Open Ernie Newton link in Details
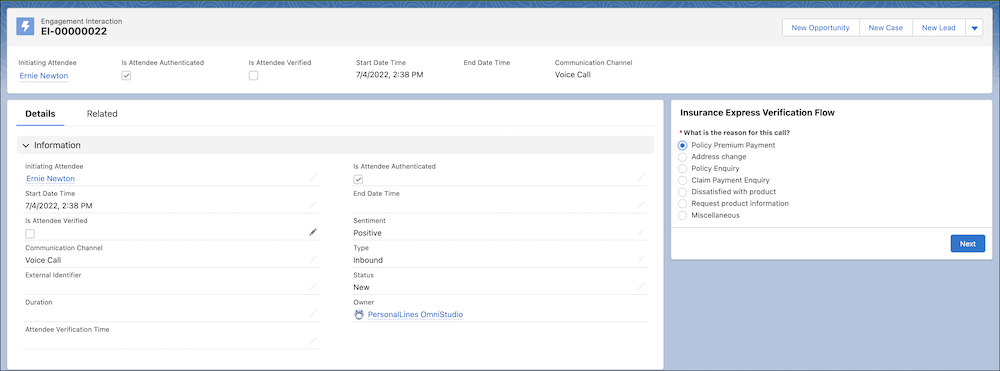The width and height of the screenshot is (1000, 371). point(50,178)
